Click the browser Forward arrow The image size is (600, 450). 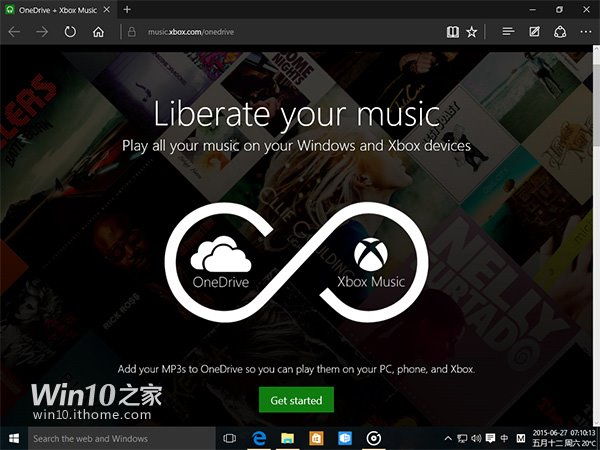pos(42,32)
